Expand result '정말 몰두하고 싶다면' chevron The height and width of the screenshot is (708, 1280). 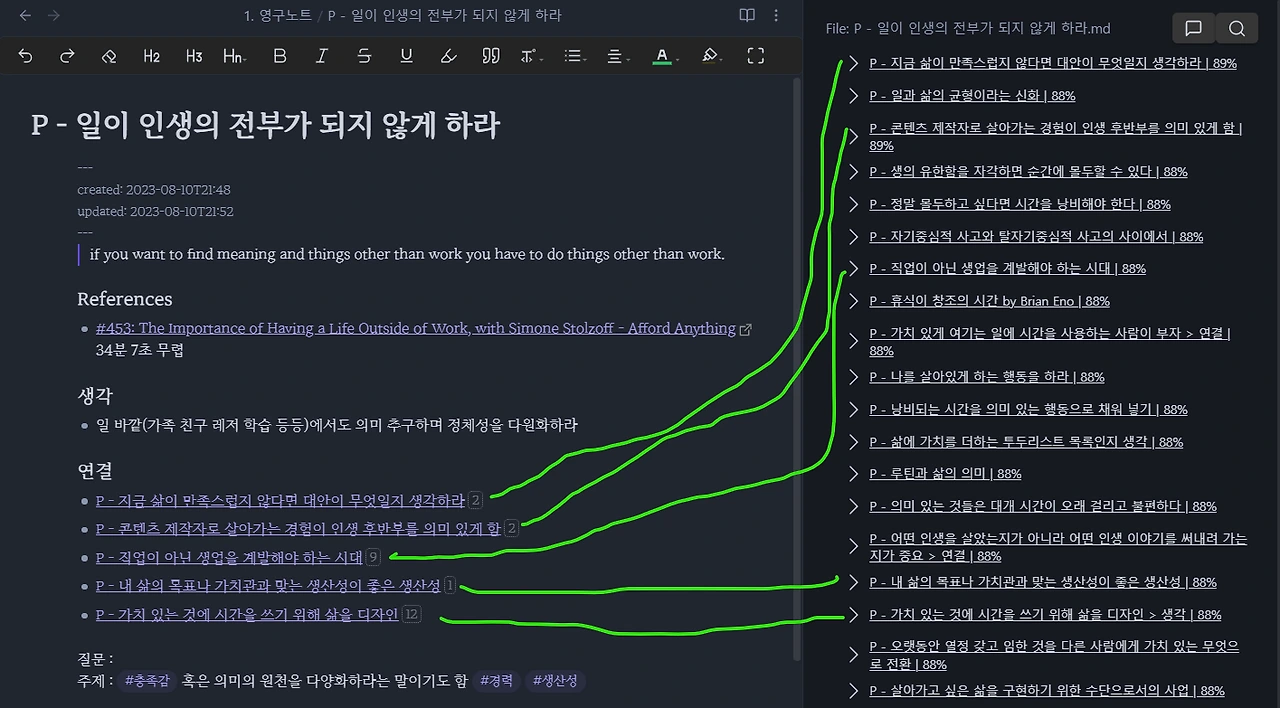tap(853, 204)
